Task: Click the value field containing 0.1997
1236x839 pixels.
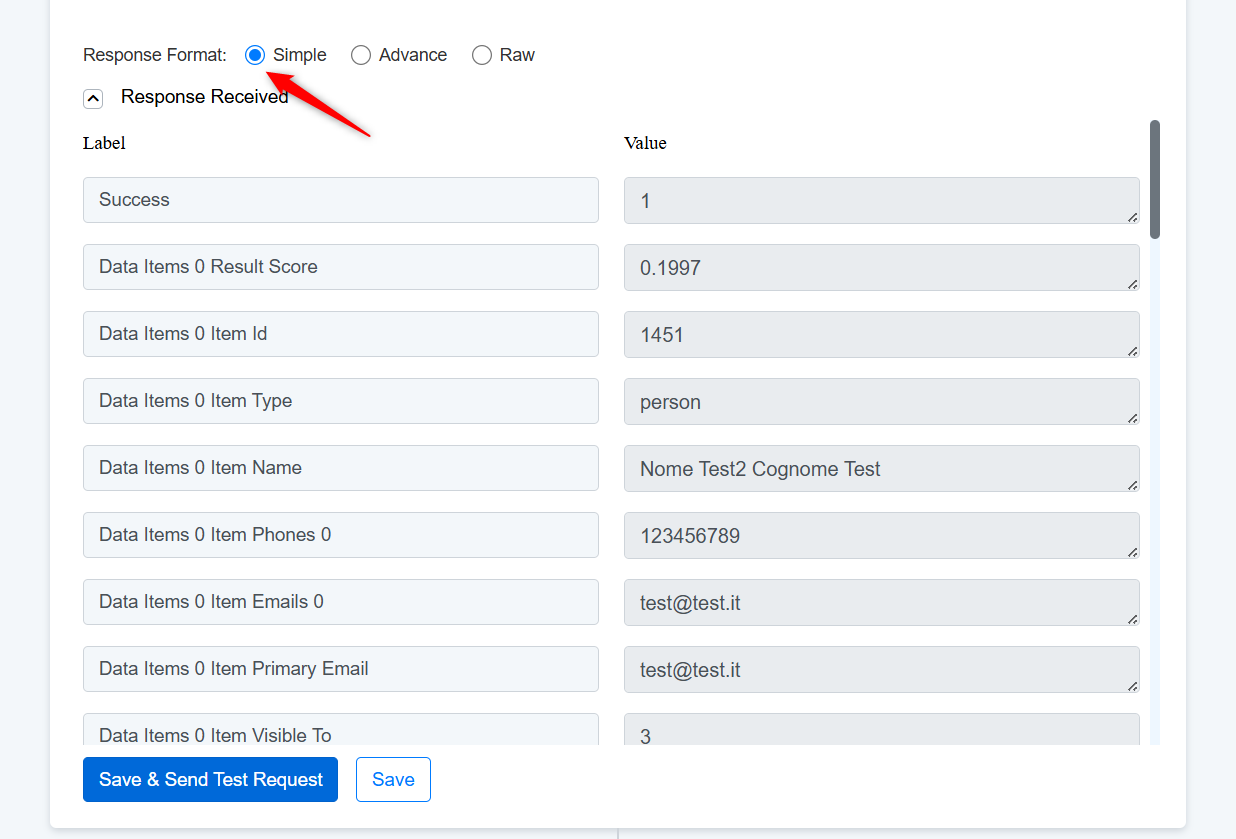Action: click(x=880, y=268)
